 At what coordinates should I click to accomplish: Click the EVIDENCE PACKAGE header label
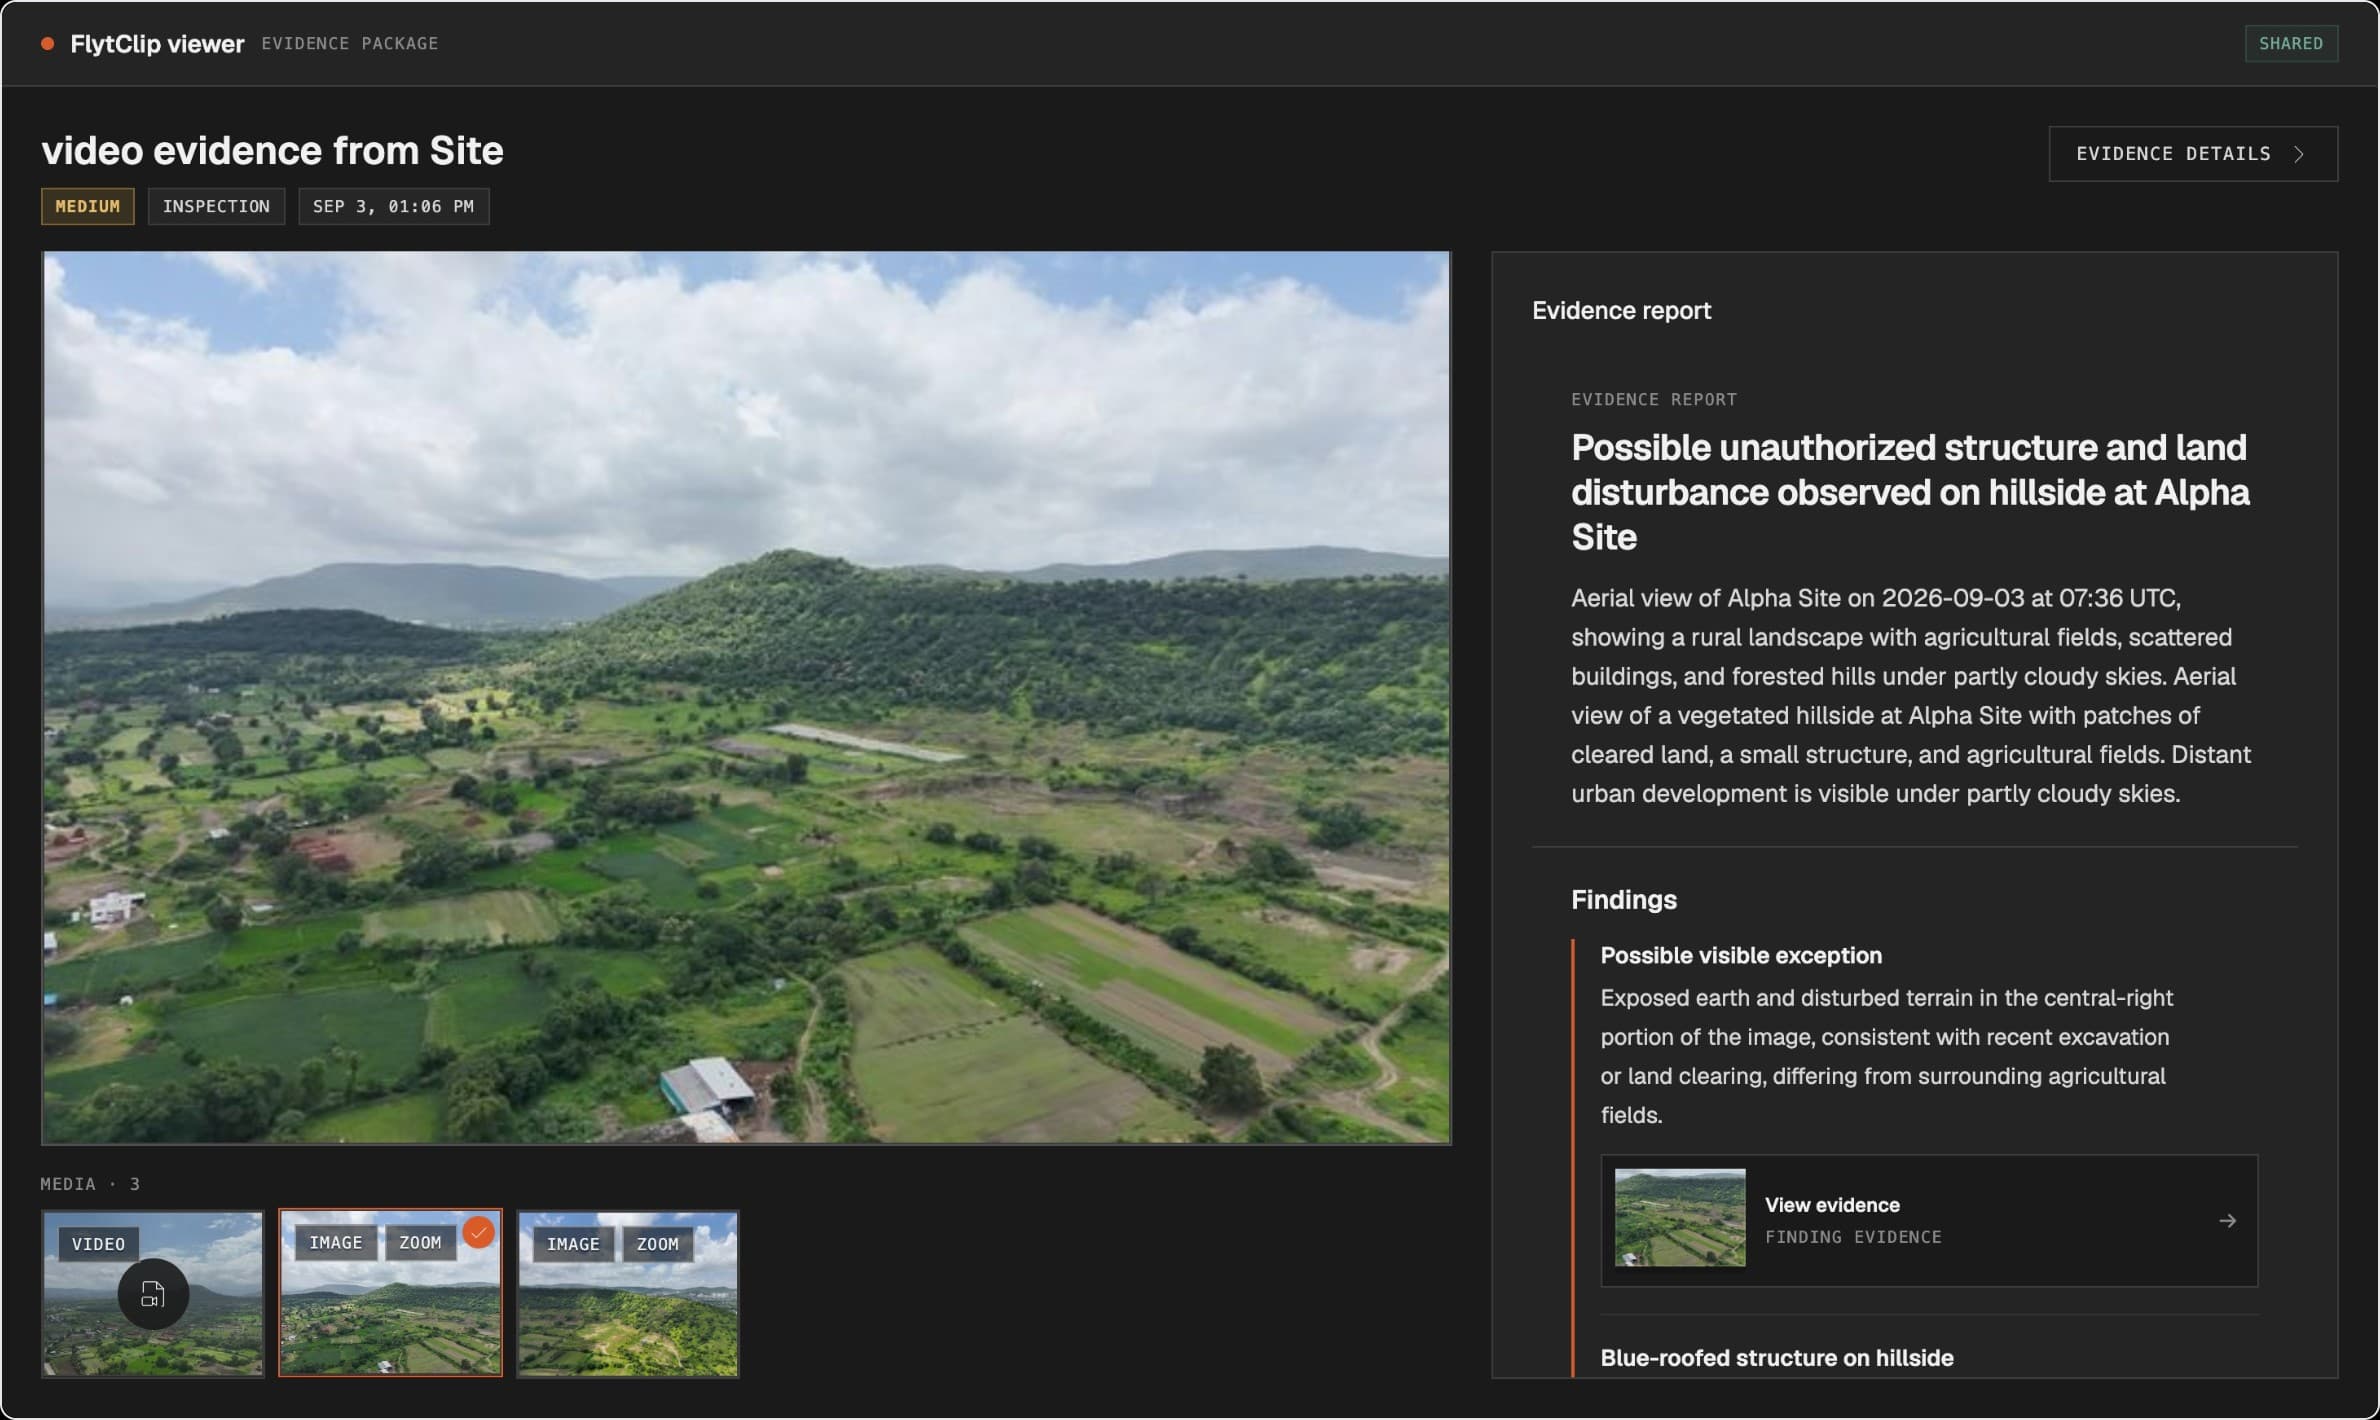[350, 43]
